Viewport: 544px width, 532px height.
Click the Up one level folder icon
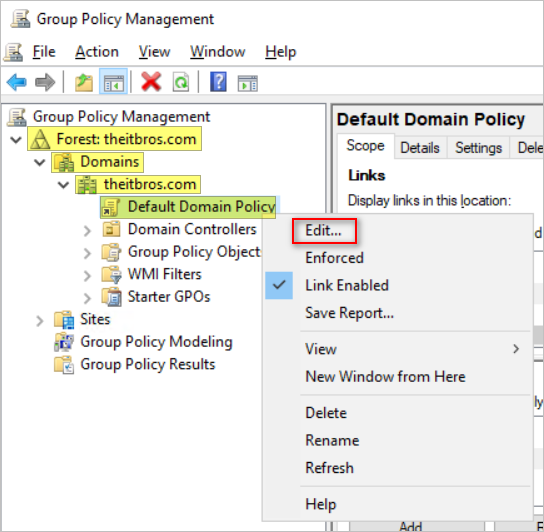84,82
